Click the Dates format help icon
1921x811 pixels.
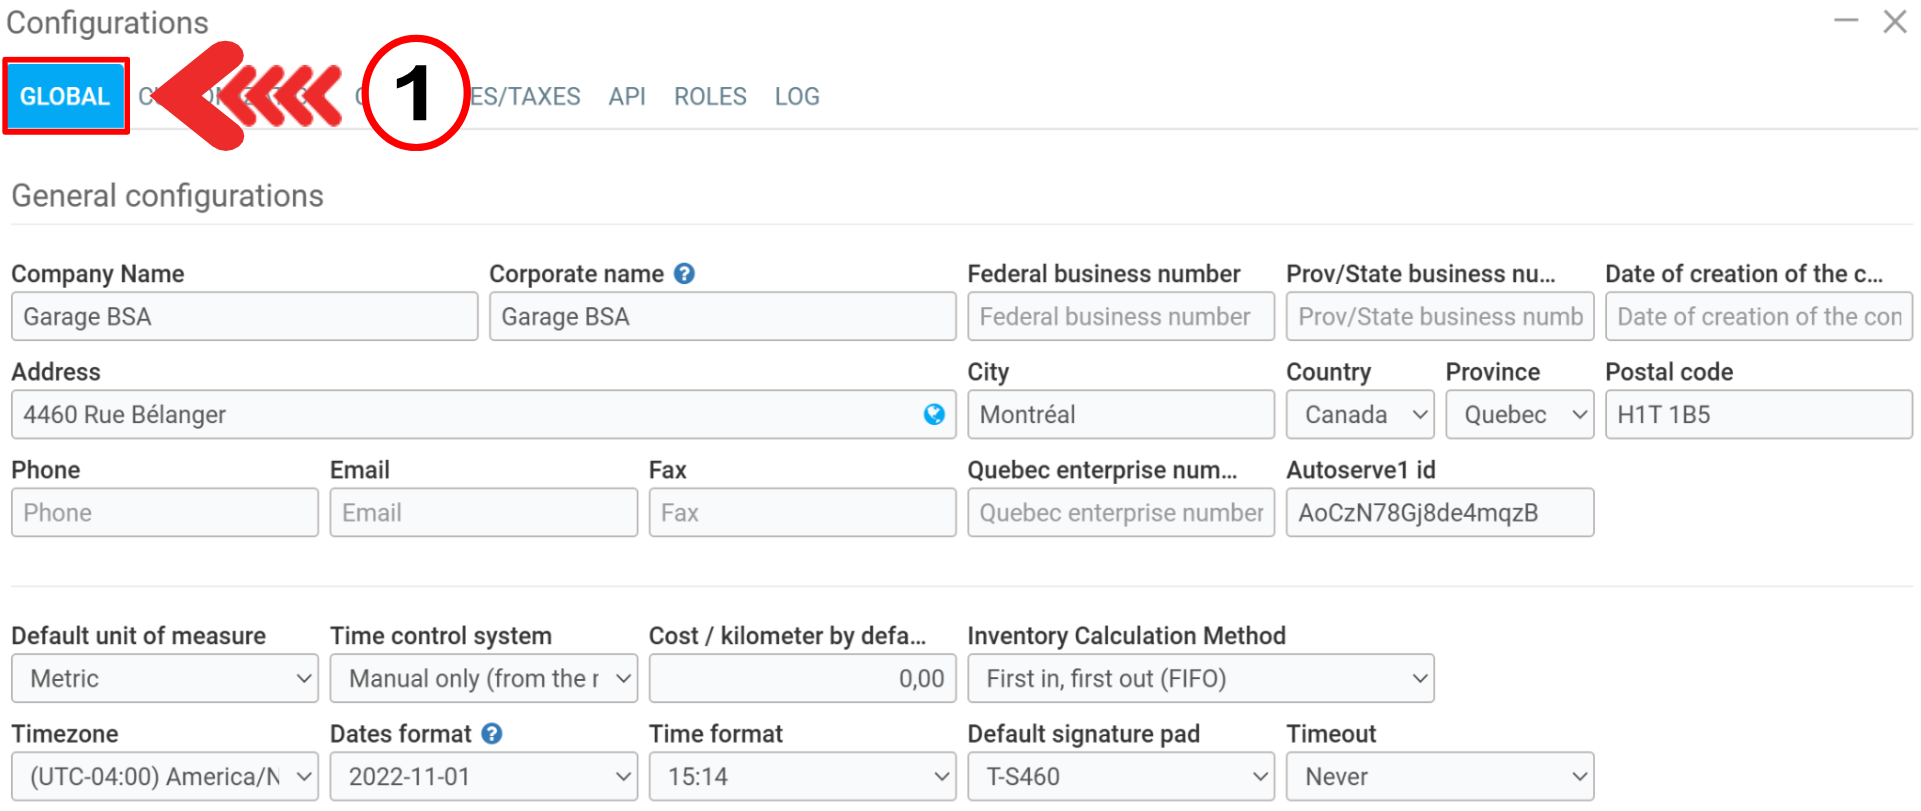tap(491, 734)
